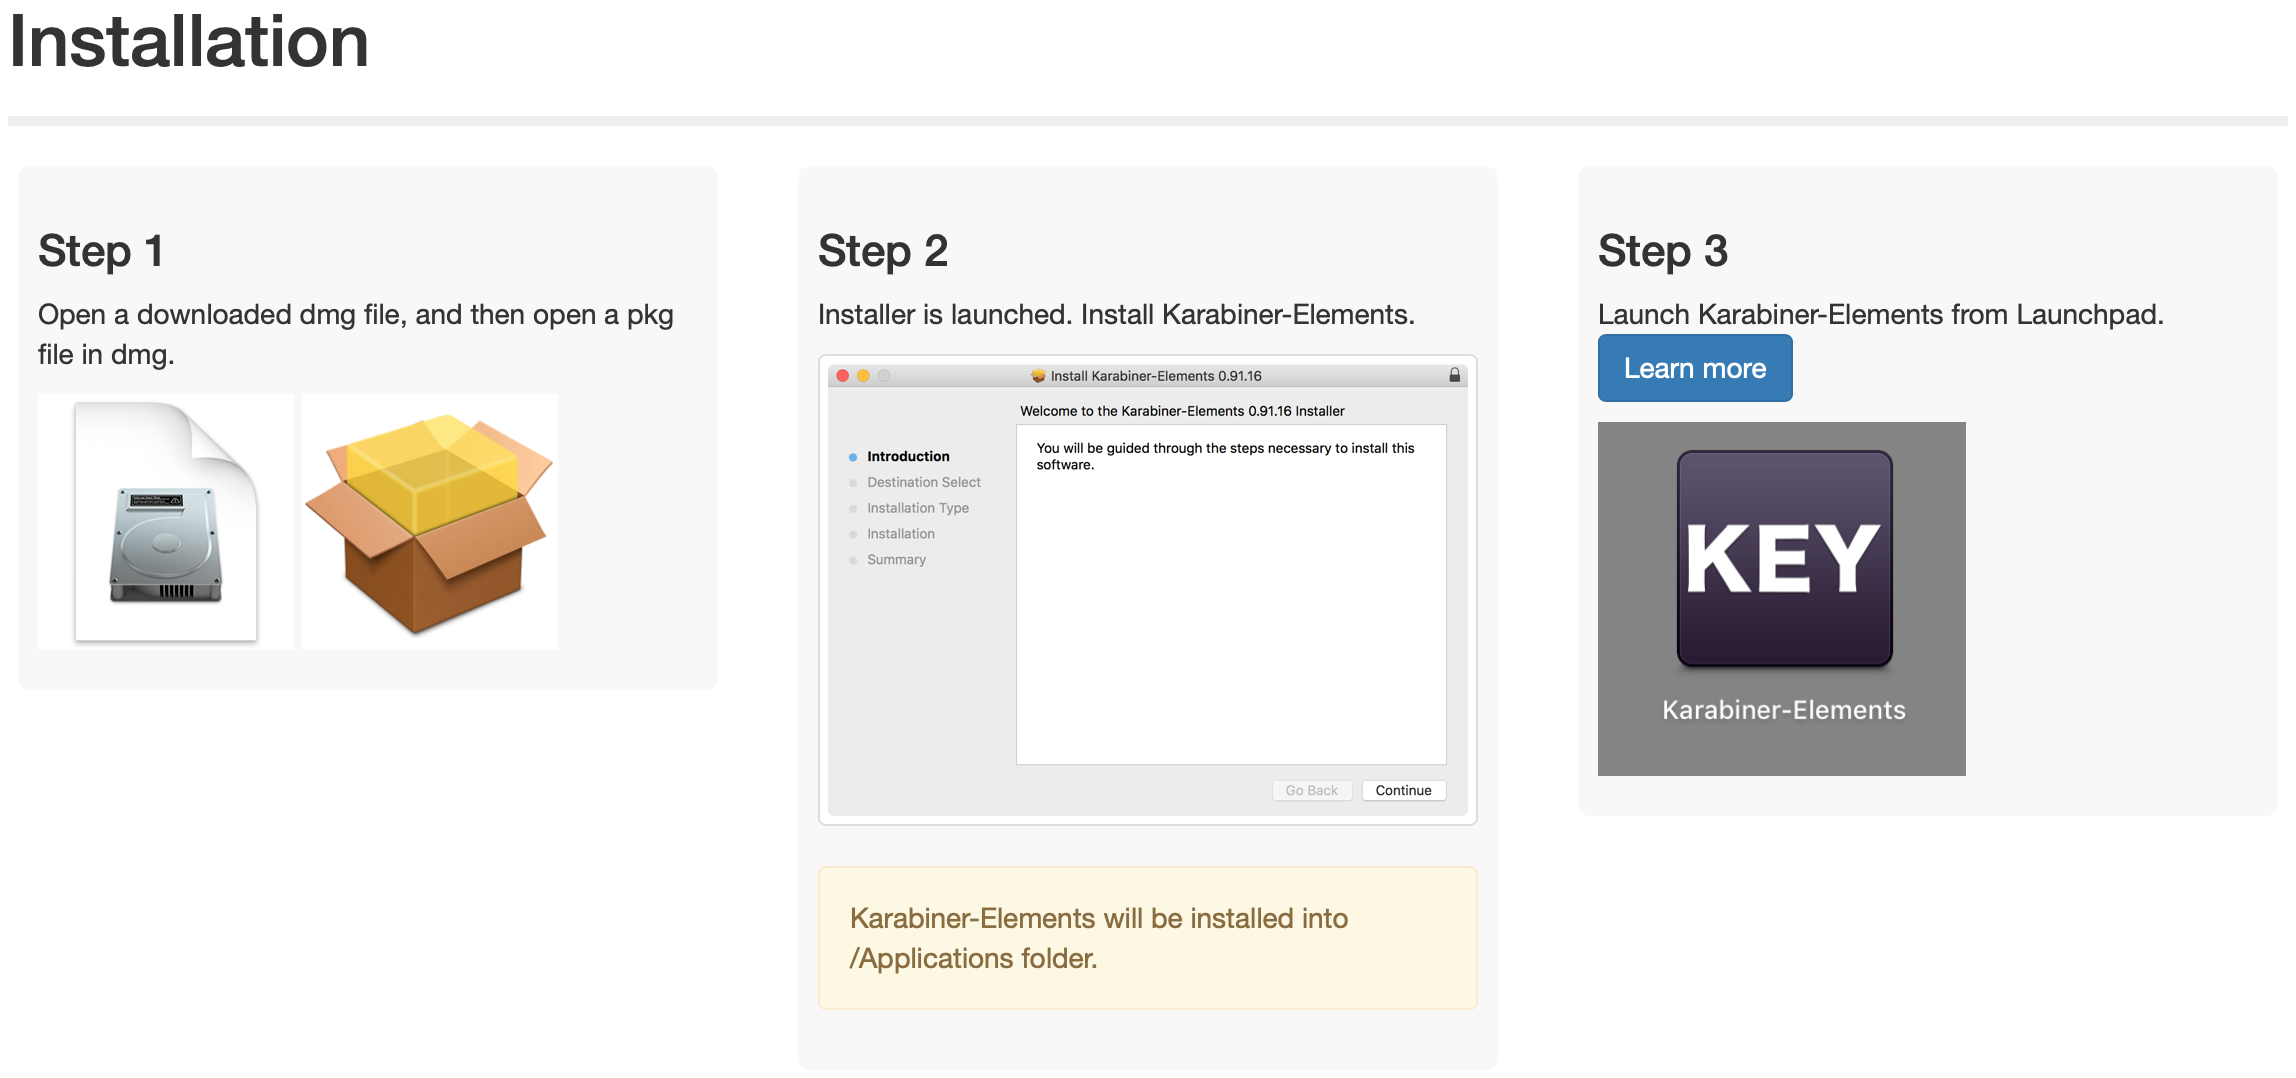Click the Karabiner-Elements KEY app icon
2296x1078 pixels.
click(1784, 558)
